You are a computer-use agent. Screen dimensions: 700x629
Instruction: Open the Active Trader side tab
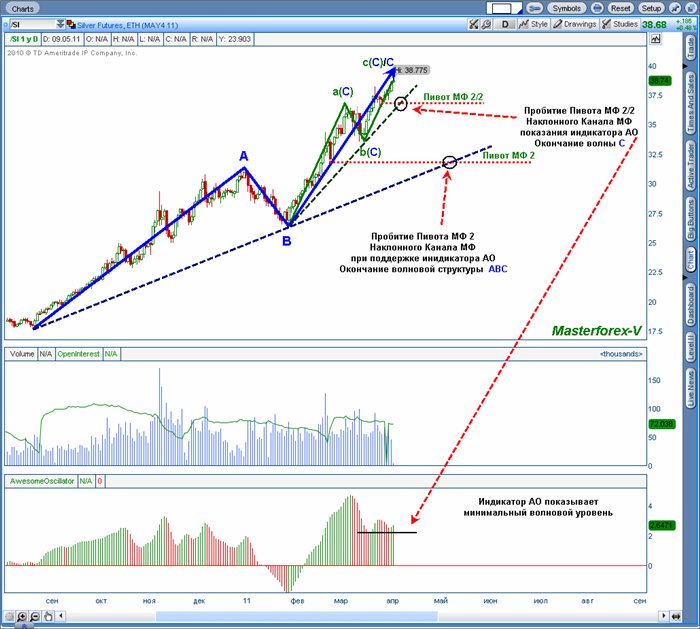690,166
